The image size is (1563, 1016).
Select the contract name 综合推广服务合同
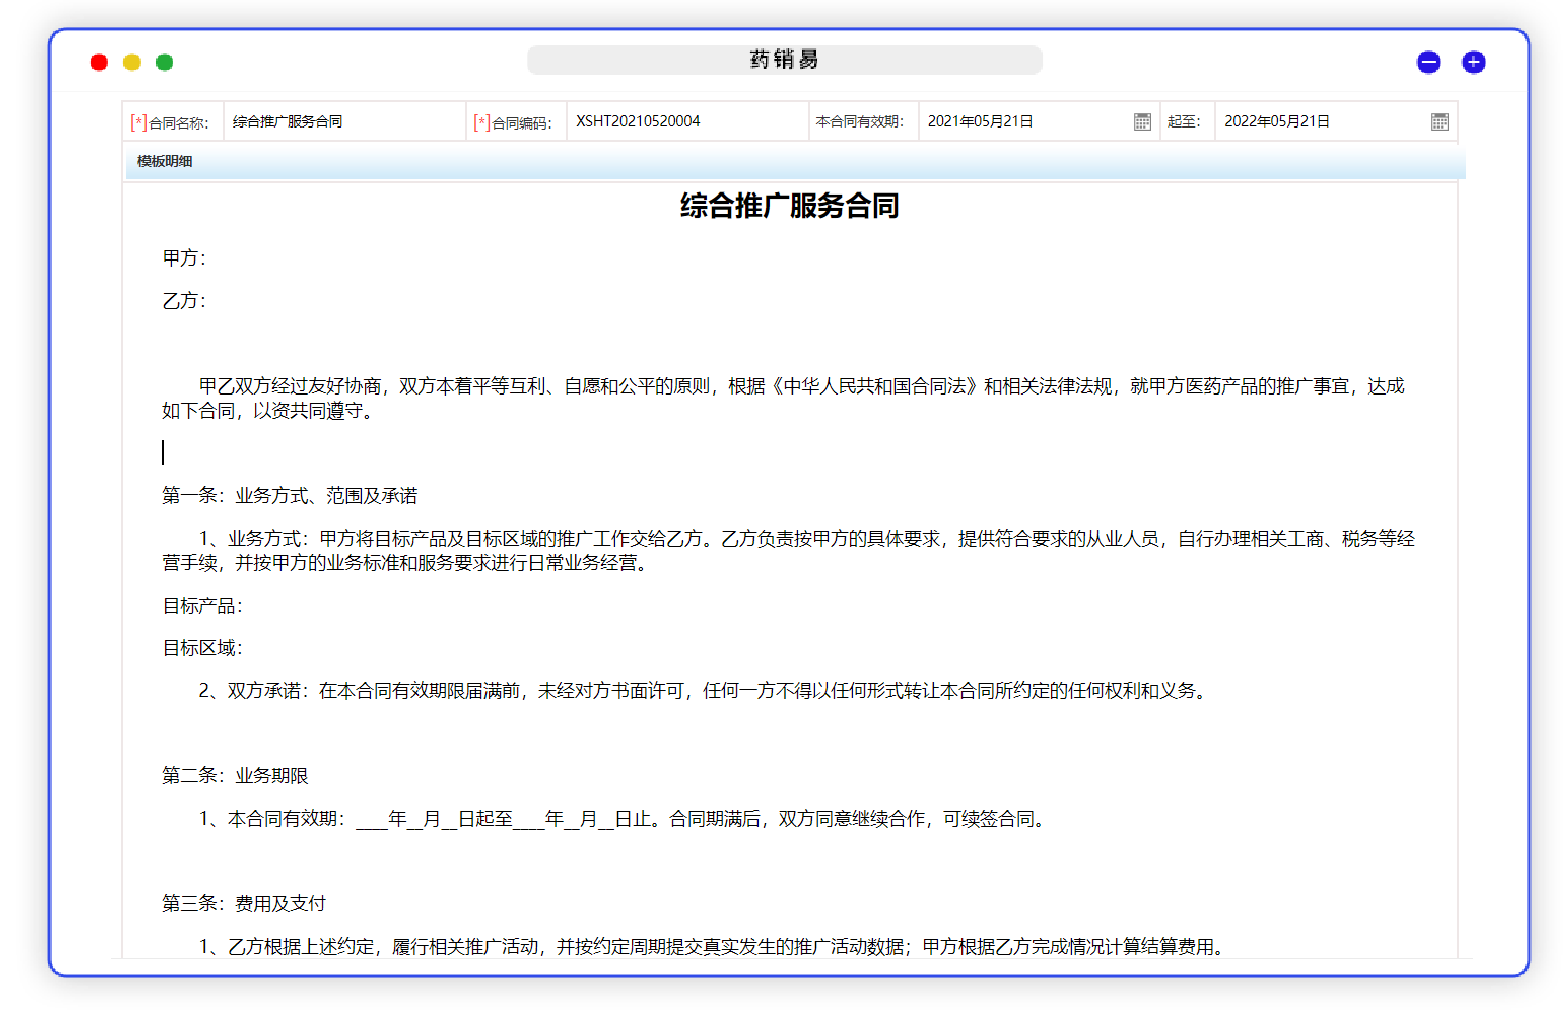tap(285, 121)
